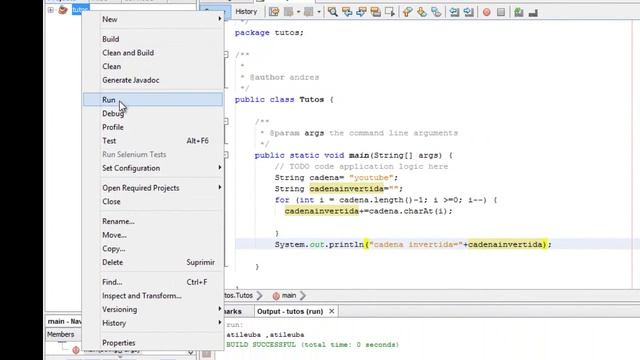Click the "BUILD SUCCESSFUL" output line

[312, 345]
